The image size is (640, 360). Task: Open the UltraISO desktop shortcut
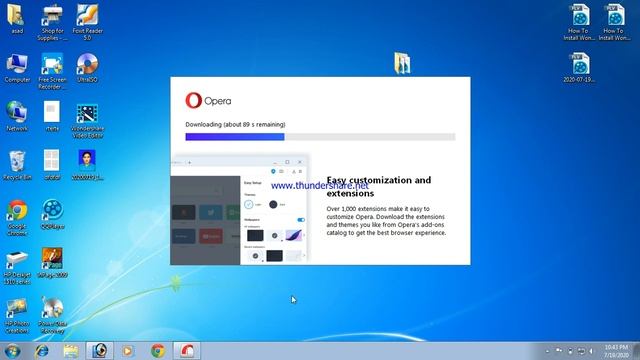click(x=87, y=68)
